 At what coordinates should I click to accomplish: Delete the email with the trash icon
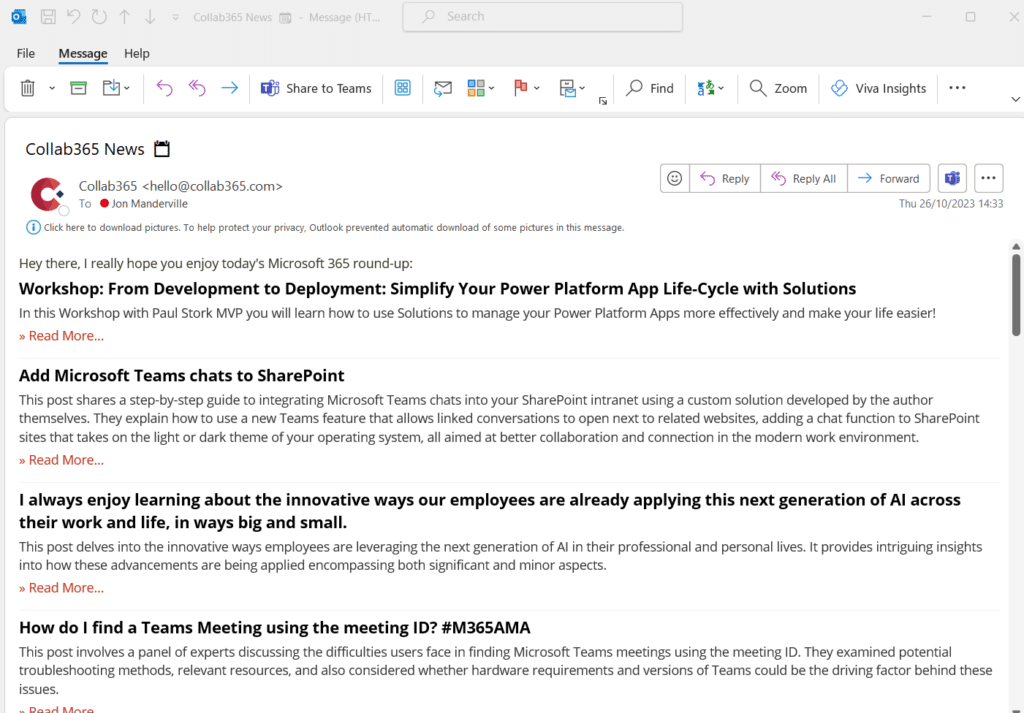coord(27,88)
